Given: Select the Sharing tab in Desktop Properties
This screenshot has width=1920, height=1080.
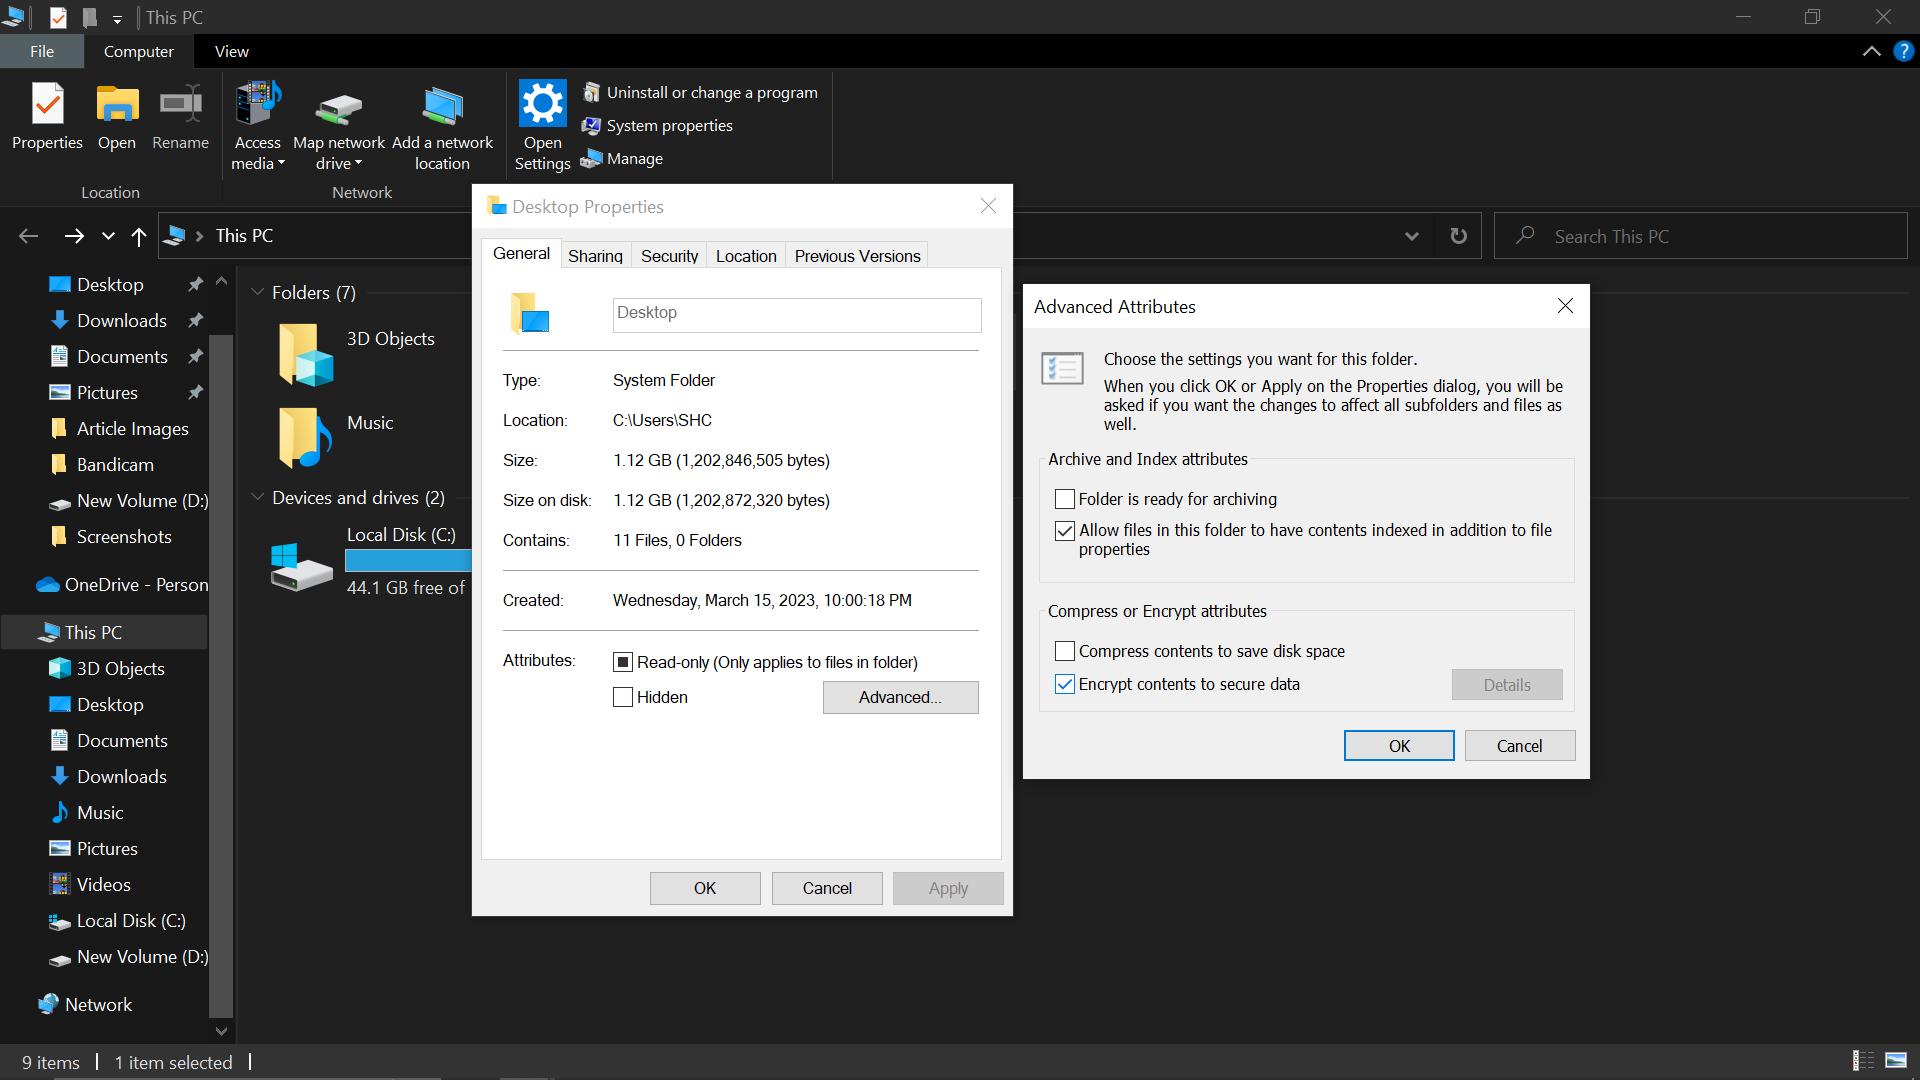Looking at the screenshot, I should click(595, 255).
